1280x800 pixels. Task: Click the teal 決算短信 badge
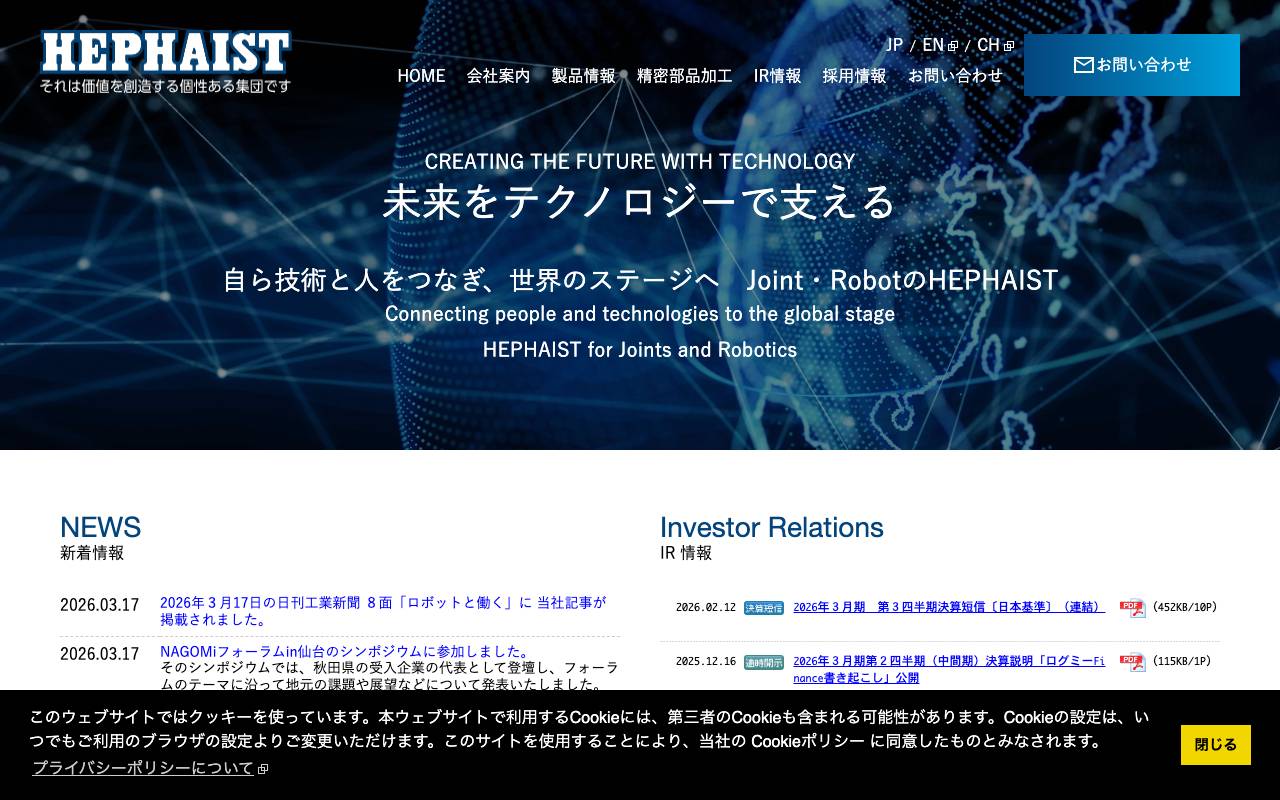click(764, 607)
